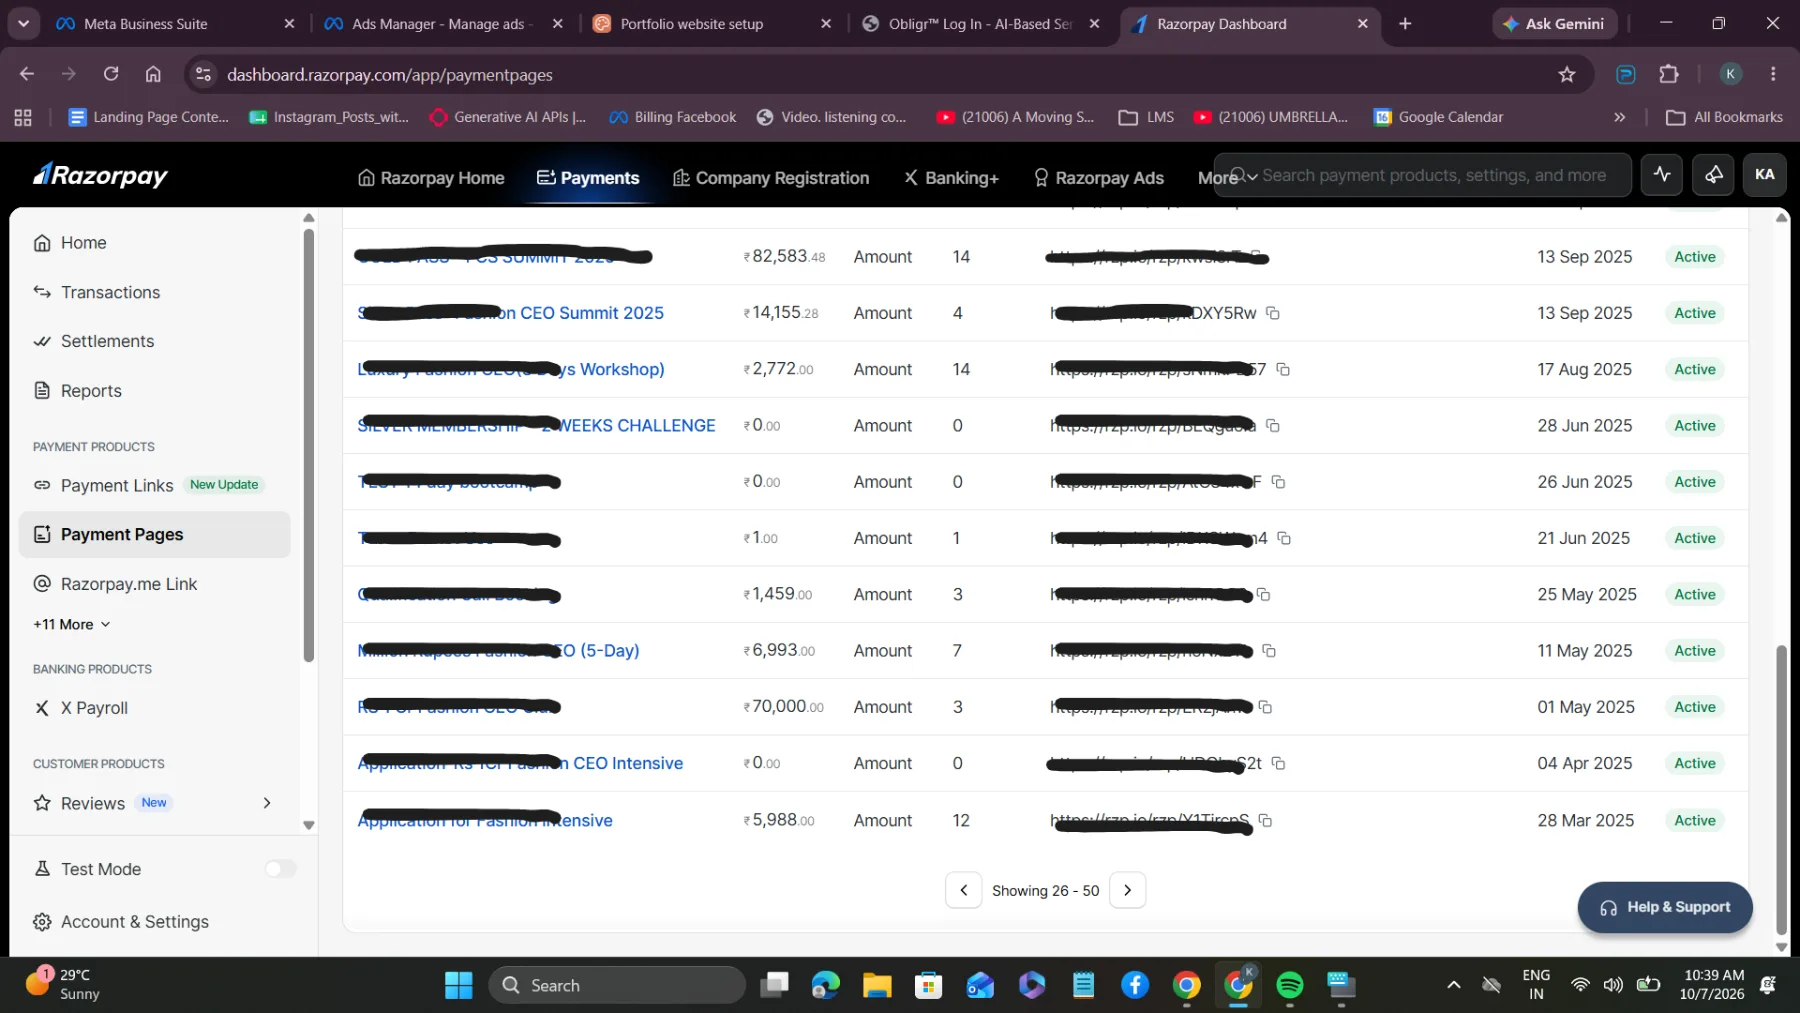Copy the link in the 28 Jun 2025 row
The width and height of the screenshot is (1800, 1013).
pos(1273,425)
